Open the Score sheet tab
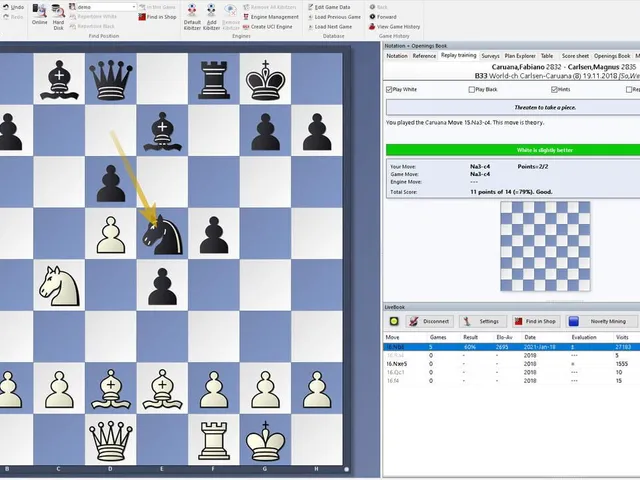640x480 pixels. [575, 56]
